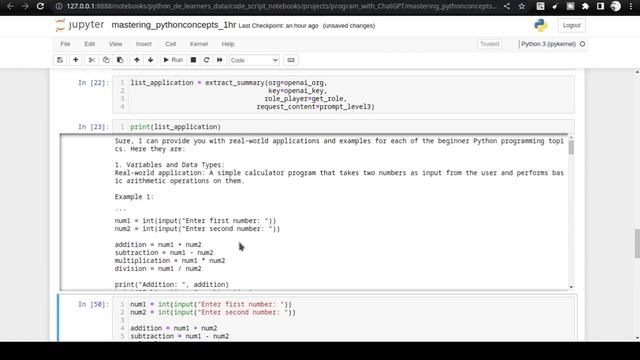Click the Python 3 (ipykernel) kernel name
Viewport: 640px width, 360px height.
point(548,44)
